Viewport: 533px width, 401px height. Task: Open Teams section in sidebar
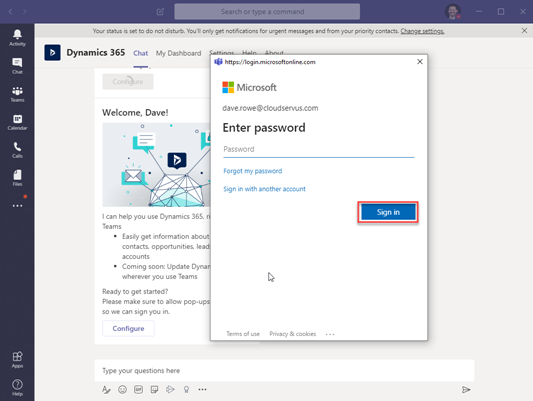[x=17, y=94]
